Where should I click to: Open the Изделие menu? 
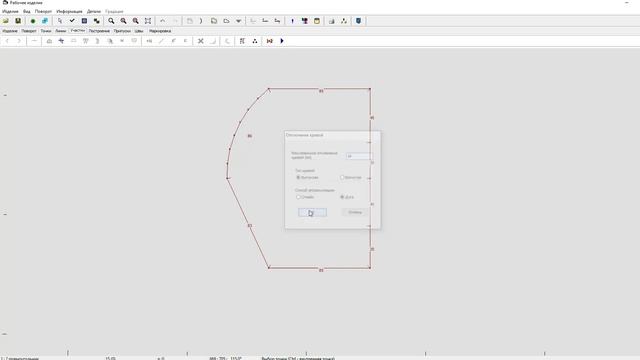[10, 11]
